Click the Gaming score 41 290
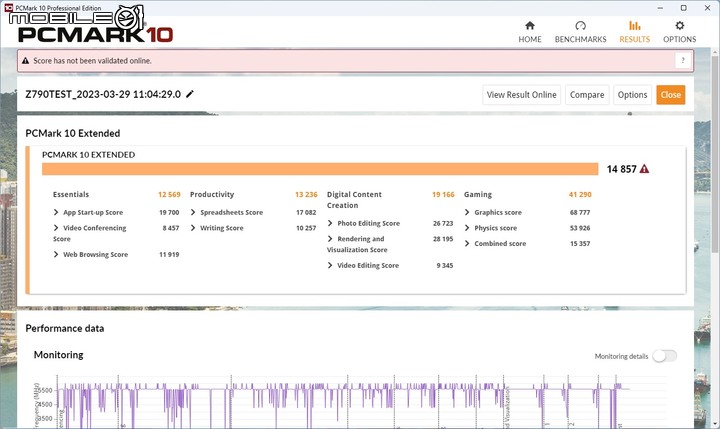 coord(580,195)
